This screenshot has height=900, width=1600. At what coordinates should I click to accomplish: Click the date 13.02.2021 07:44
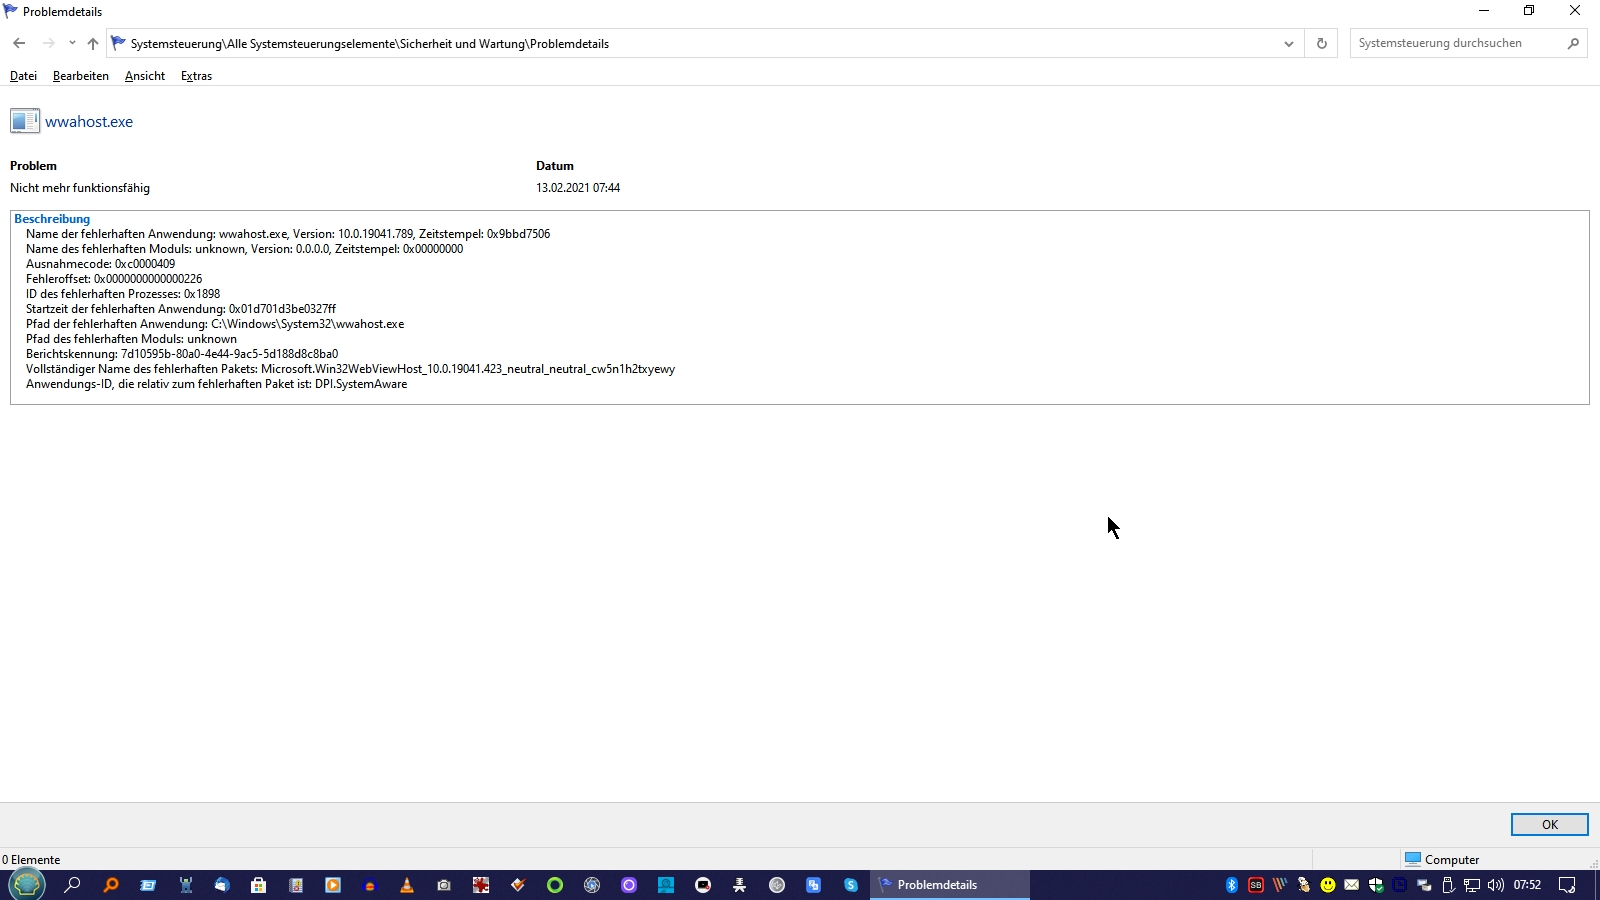578,188
